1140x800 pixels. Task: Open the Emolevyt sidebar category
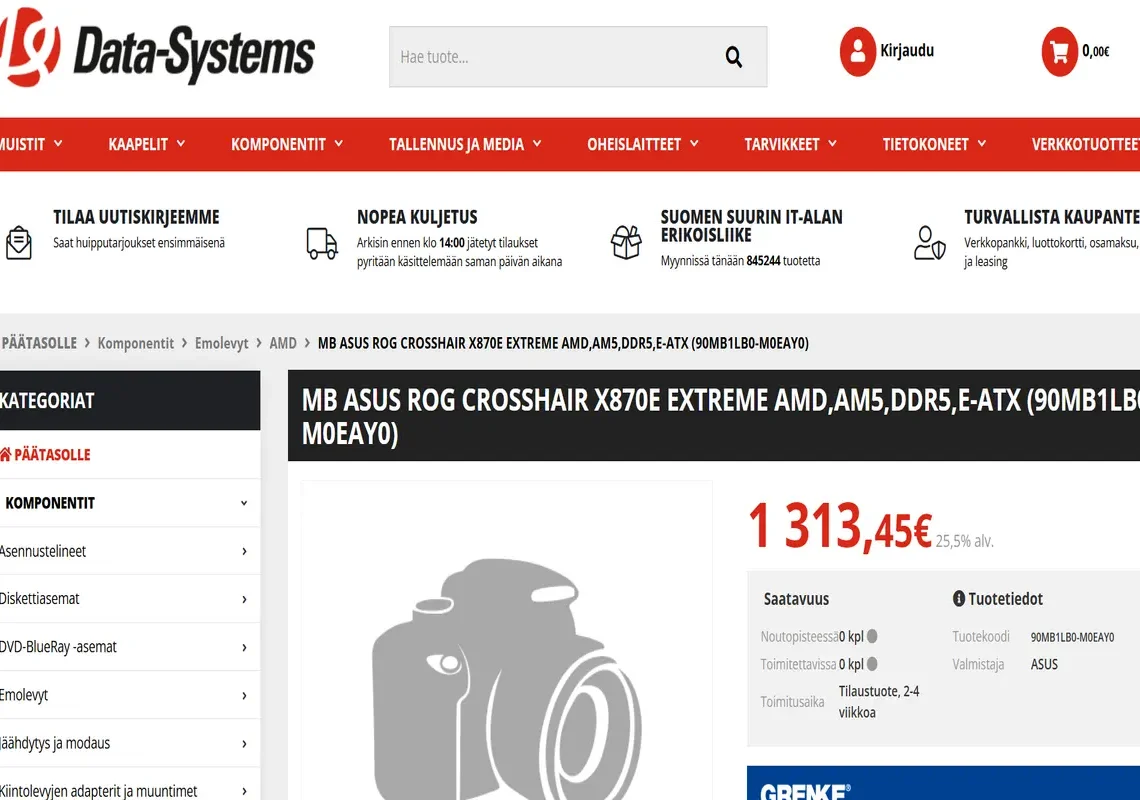click(24, 695)
